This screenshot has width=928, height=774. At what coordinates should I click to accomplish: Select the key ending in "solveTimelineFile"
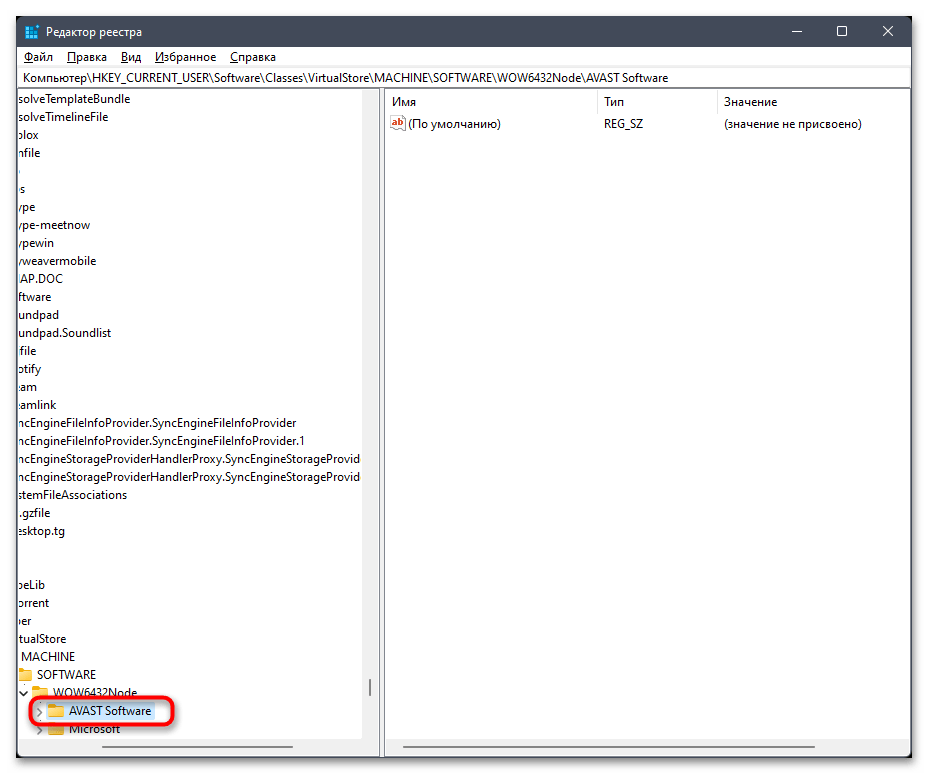tap(63, 117)
